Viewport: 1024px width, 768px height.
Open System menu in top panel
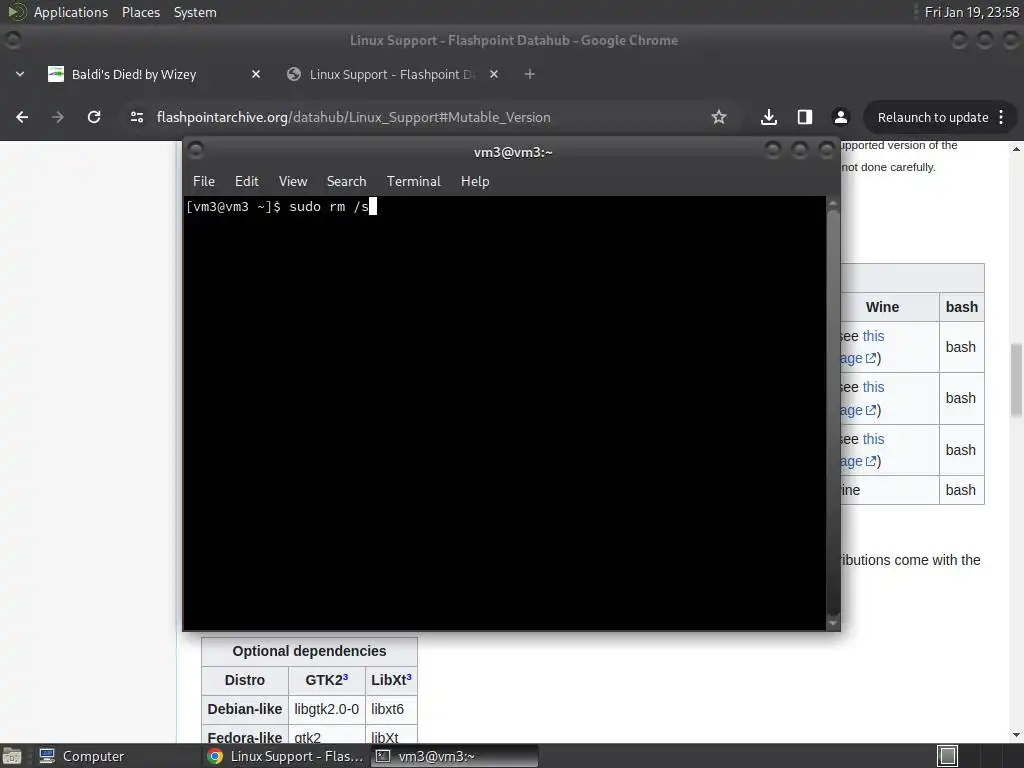coord(195,12)
